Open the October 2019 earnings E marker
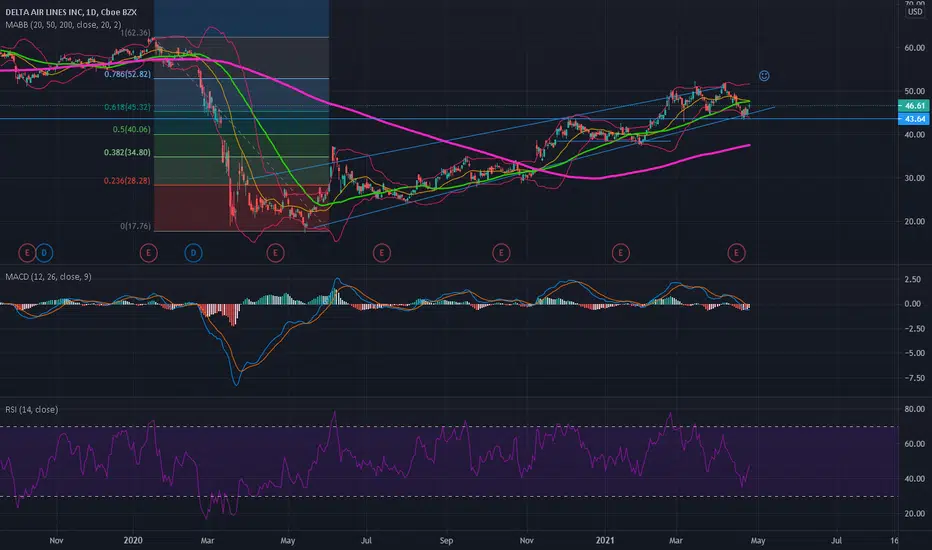This screenshot has height=550, width=932. point(27,253)
